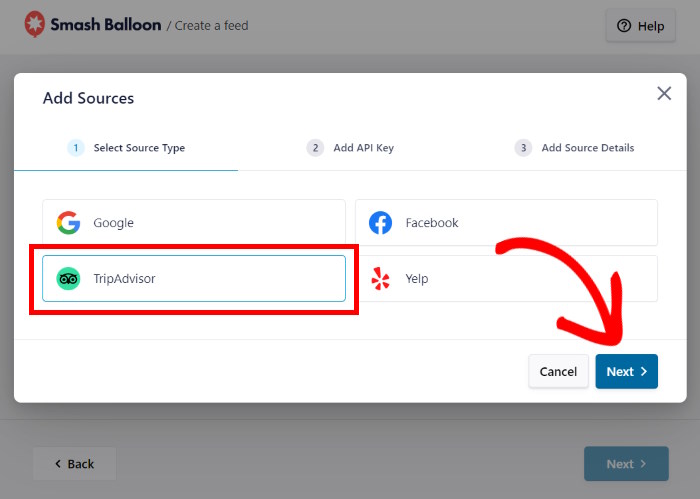Select the TripAdvisor source option

[193, 279]
